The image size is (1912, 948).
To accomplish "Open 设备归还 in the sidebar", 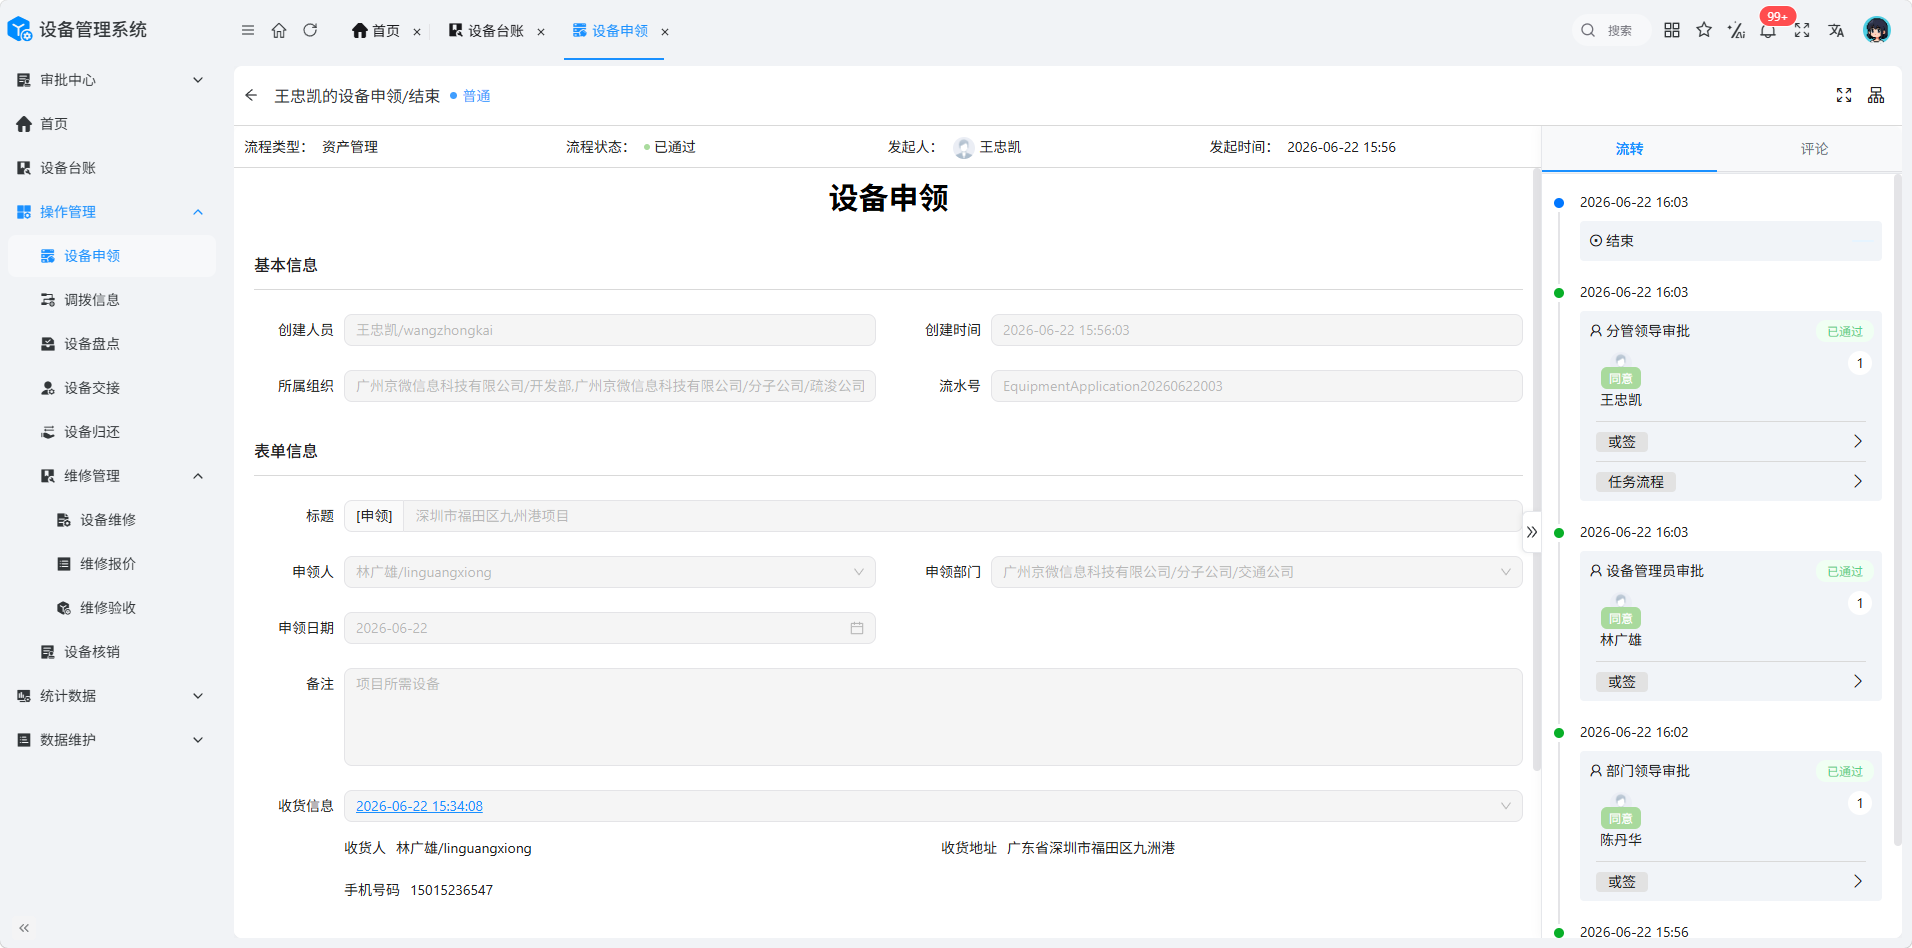I will click(x=110, y=432).
